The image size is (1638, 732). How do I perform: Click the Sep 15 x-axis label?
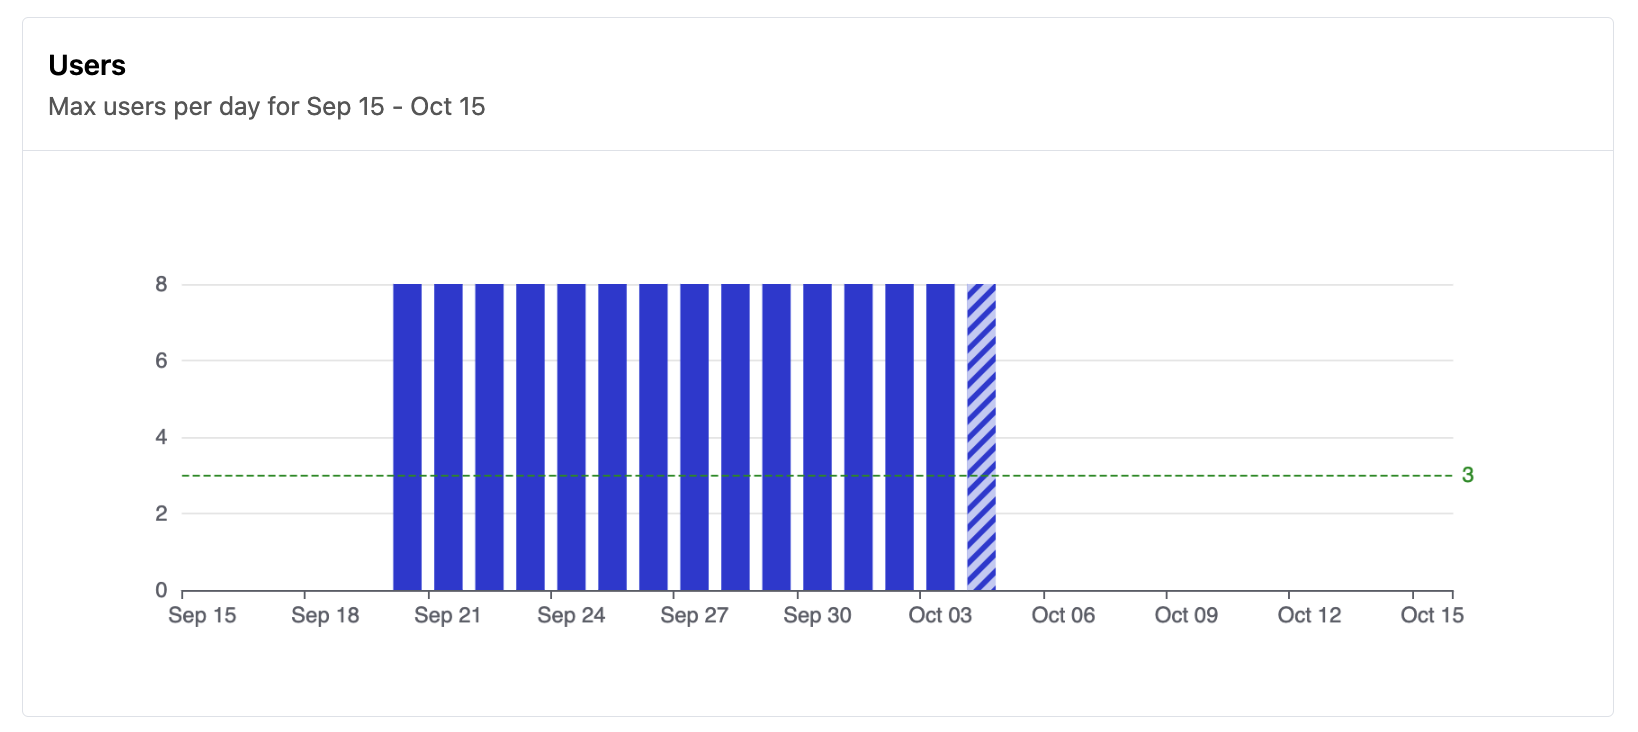pos(202,615)
